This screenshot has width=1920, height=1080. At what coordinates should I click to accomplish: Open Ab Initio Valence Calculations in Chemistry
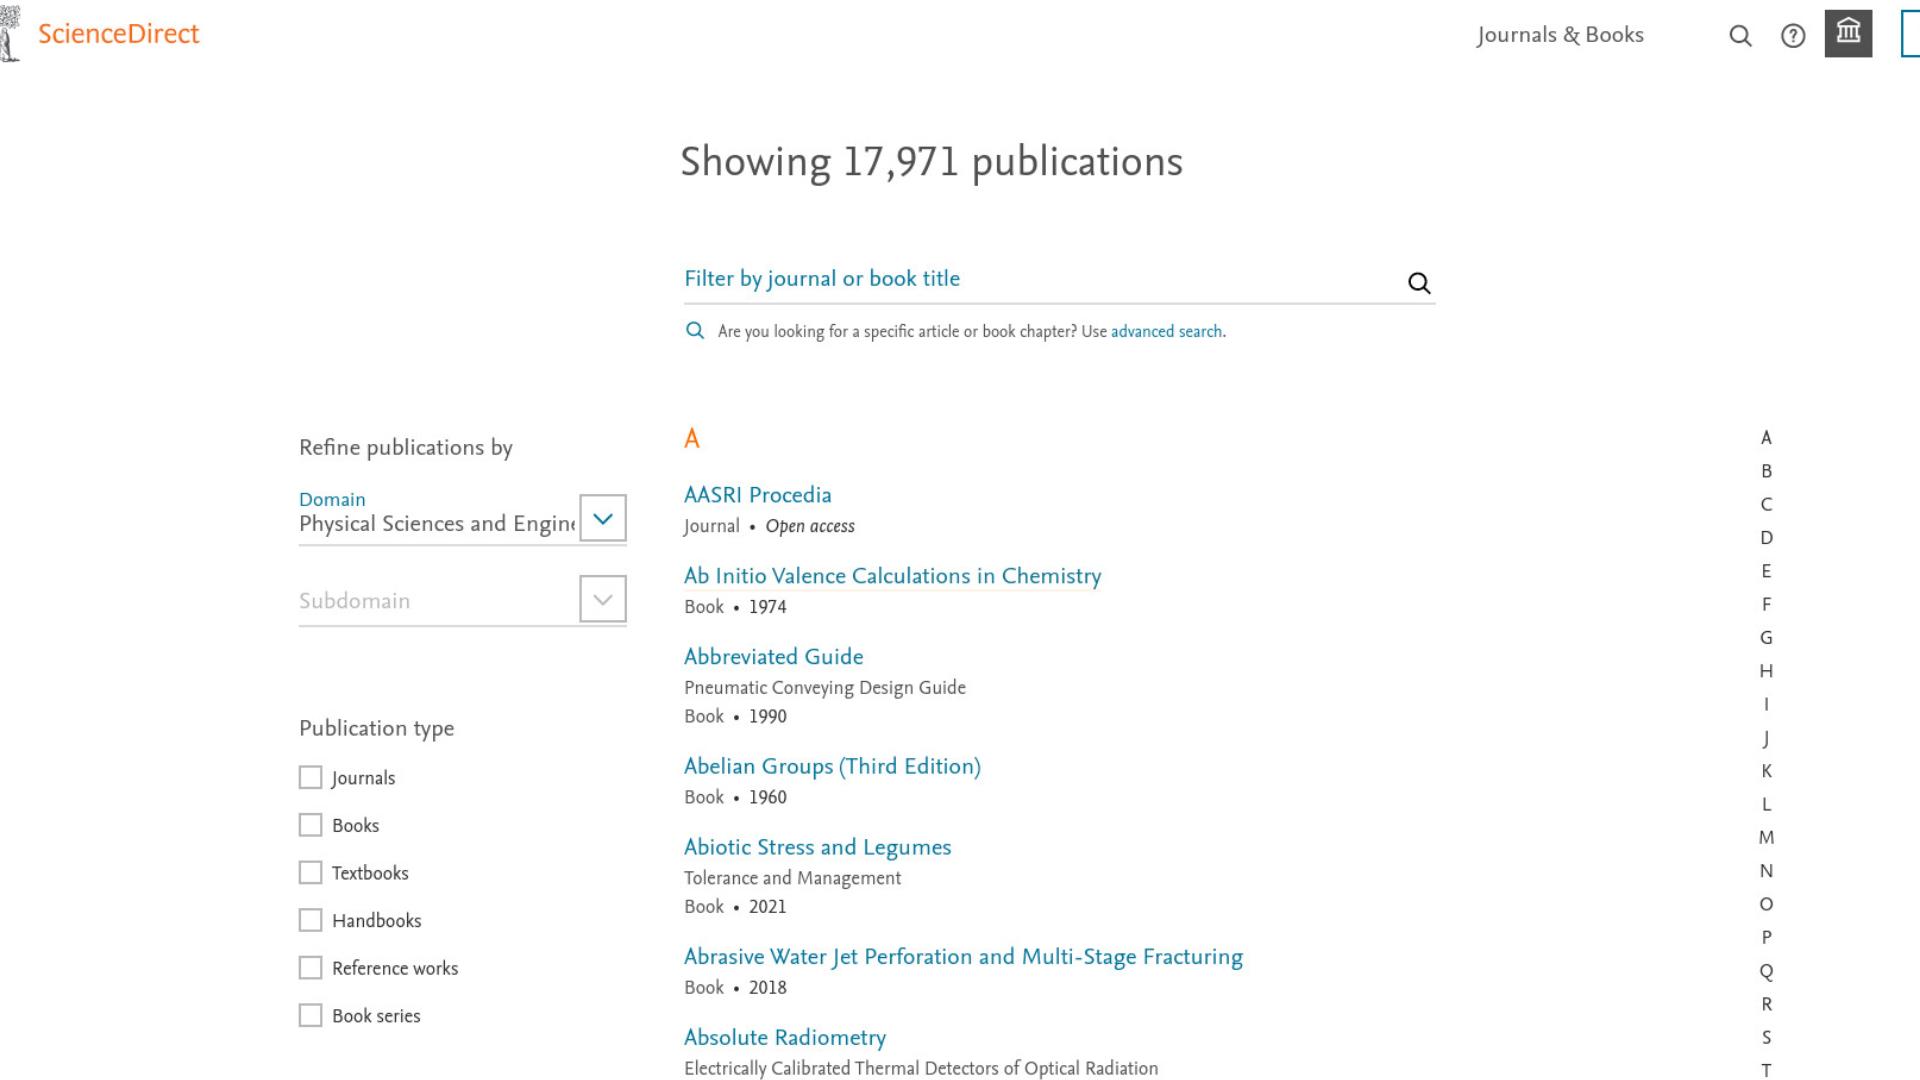click(x=892, y=576)
